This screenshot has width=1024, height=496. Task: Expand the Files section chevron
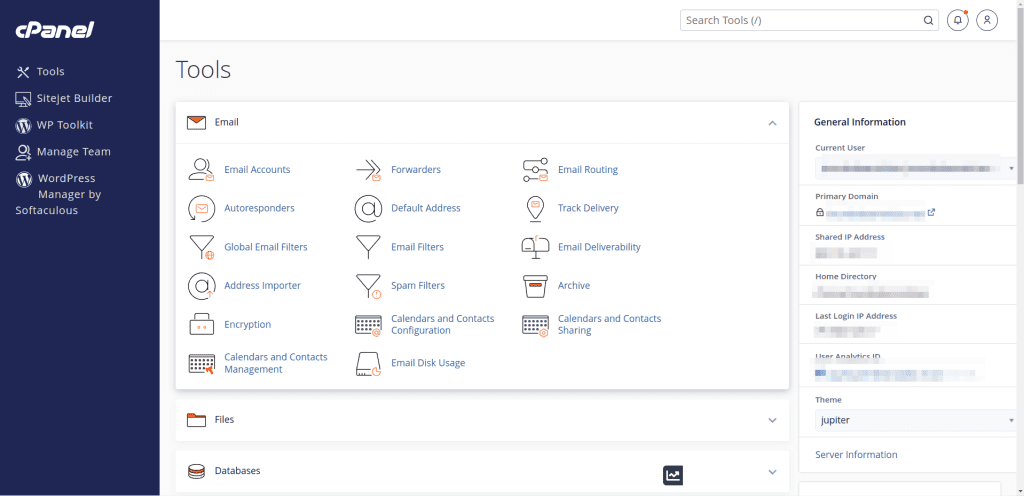[773, 420]
